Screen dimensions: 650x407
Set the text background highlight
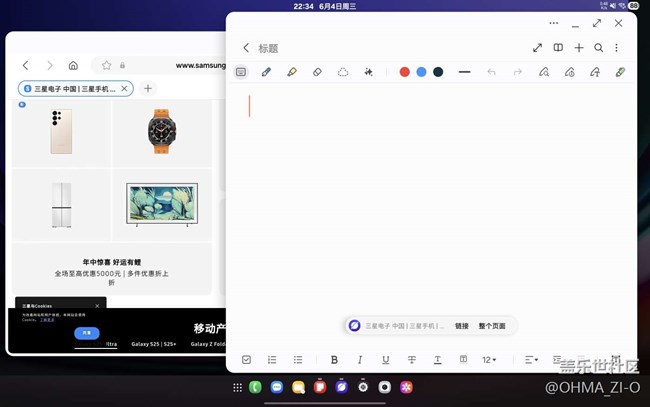(463, 359)
